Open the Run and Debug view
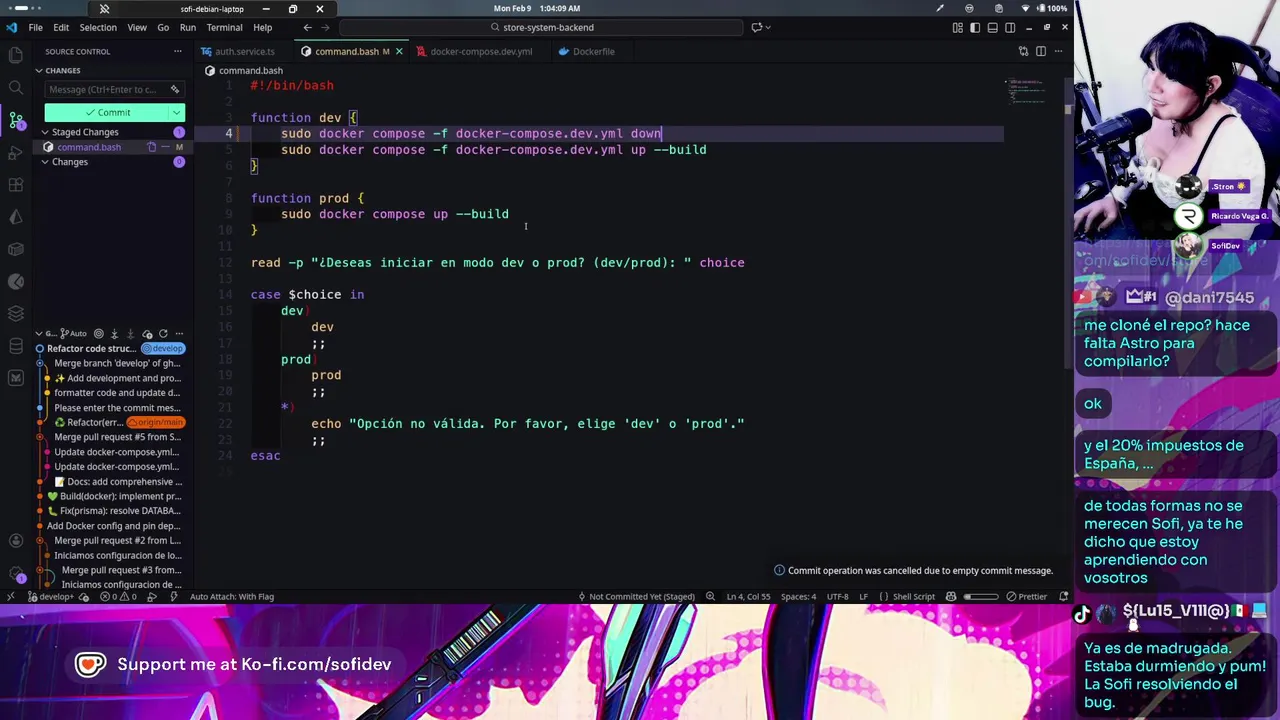The image size is (1280, 720). pyautogui.click(x=15, y=152)
